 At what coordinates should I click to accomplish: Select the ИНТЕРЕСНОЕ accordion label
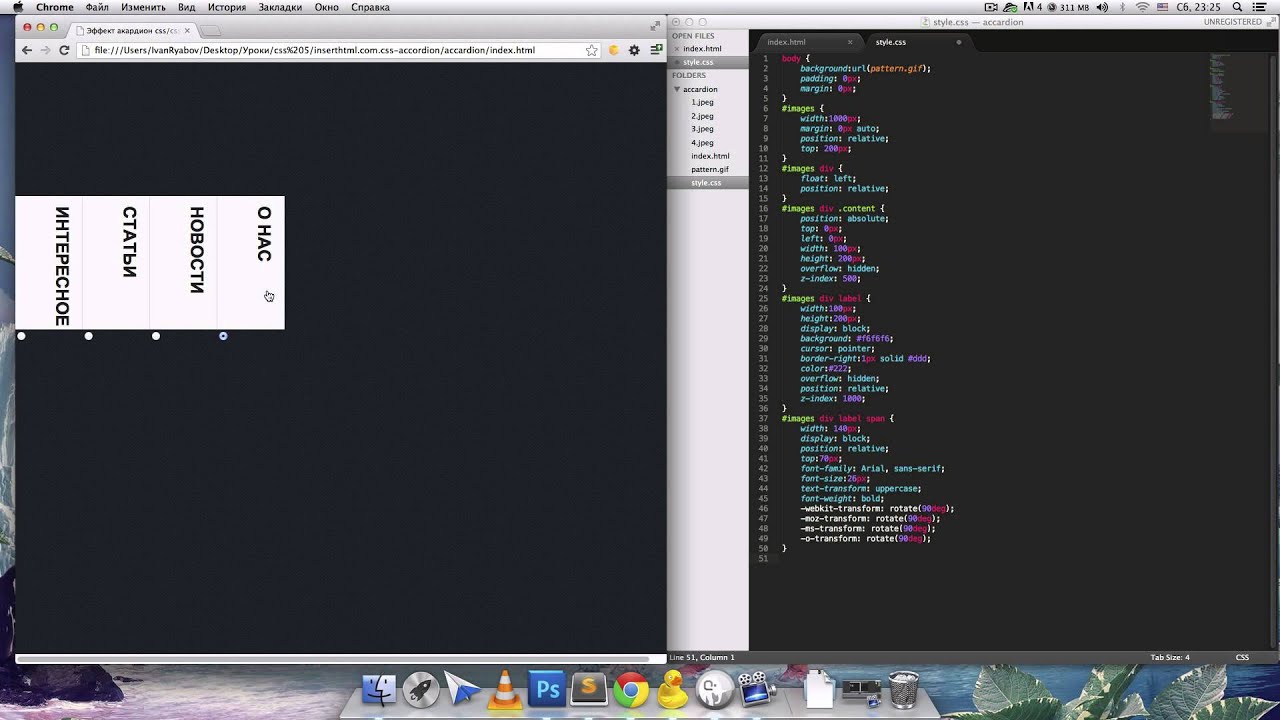[x=48, y=262]
